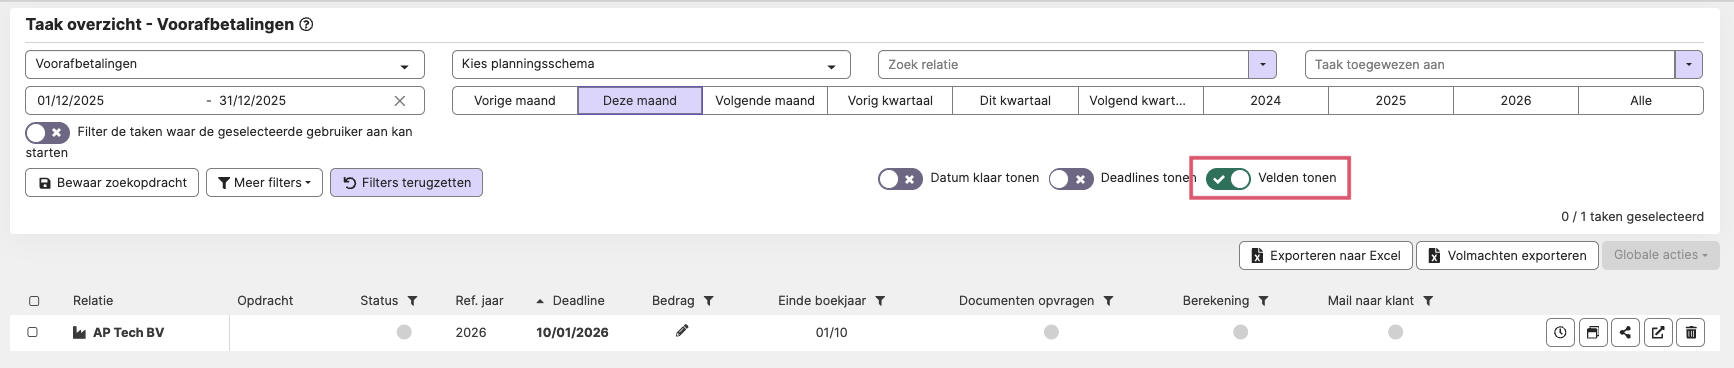Screen dimensions: 1734x368
Task: Disable Velden tonen switch
Action: pos(1228,179)
